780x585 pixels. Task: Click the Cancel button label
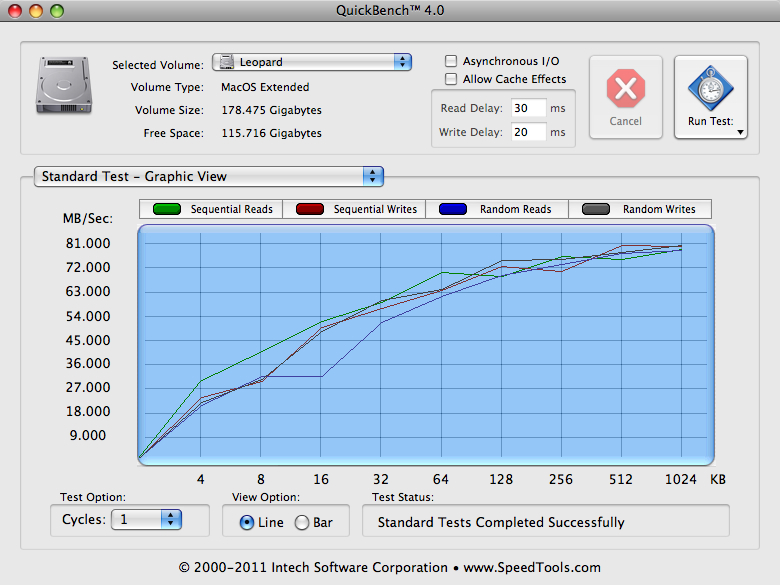pyautogui.click(x=625, y=121)
